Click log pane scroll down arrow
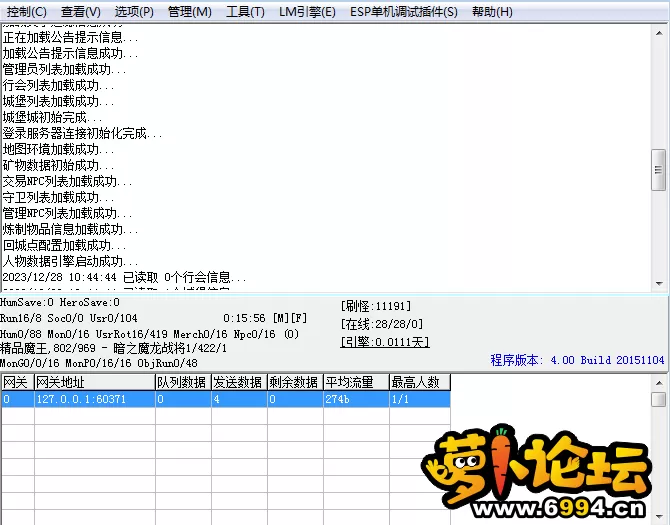 pos(659,284)
